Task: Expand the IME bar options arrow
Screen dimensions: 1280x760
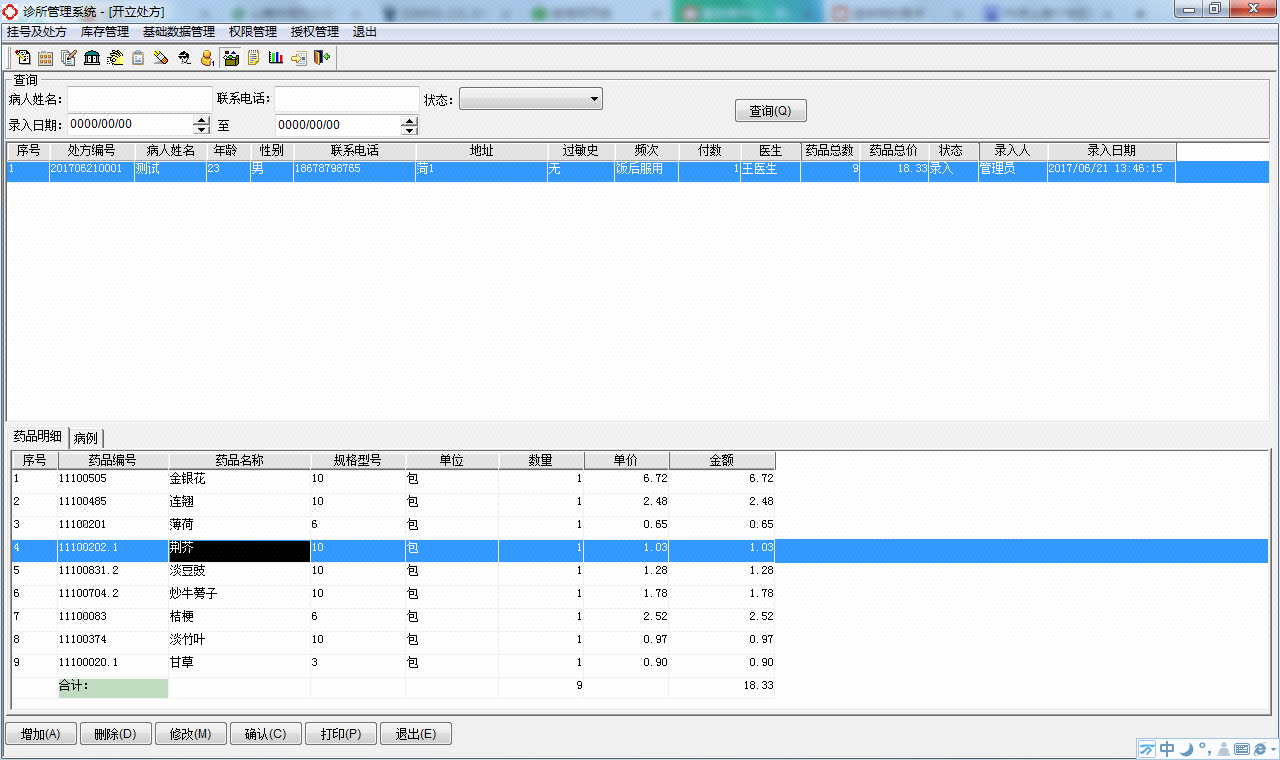Action: pyautogui.click(x=1274, y=749)
